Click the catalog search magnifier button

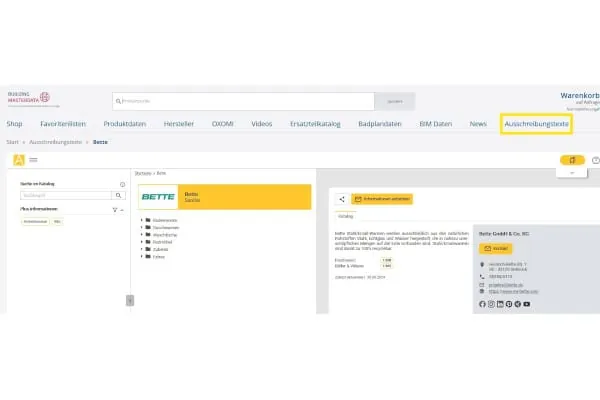(119, 196)
